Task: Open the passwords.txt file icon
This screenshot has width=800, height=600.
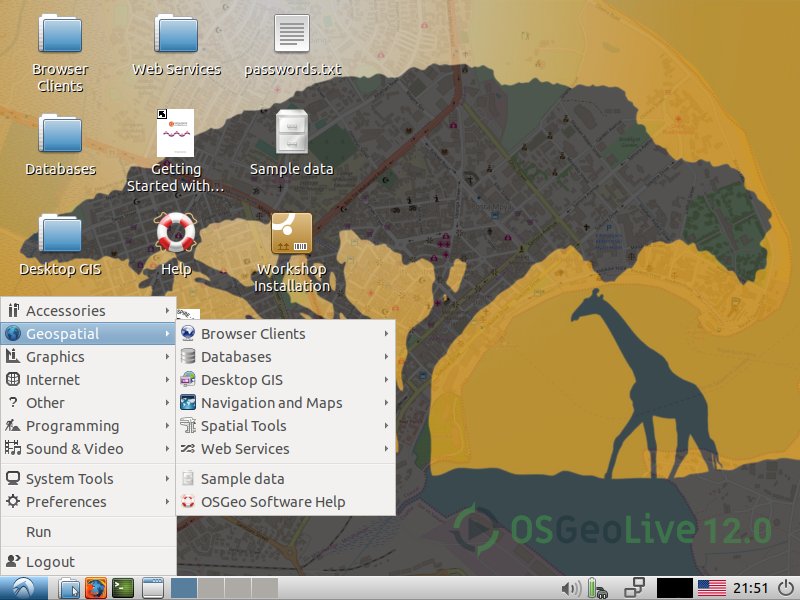Action: [x=292, y=34]
